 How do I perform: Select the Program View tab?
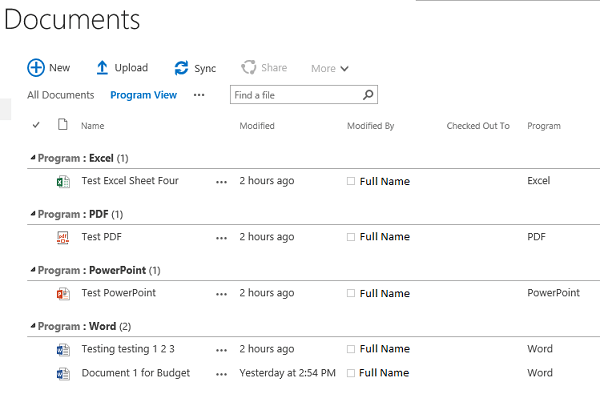click(143, 95)
